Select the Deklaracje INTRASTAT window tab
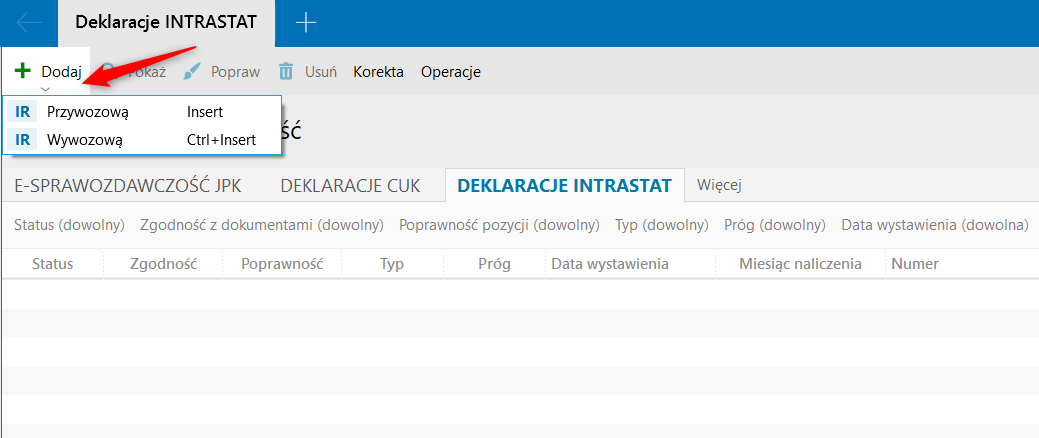 click(166, 22)
